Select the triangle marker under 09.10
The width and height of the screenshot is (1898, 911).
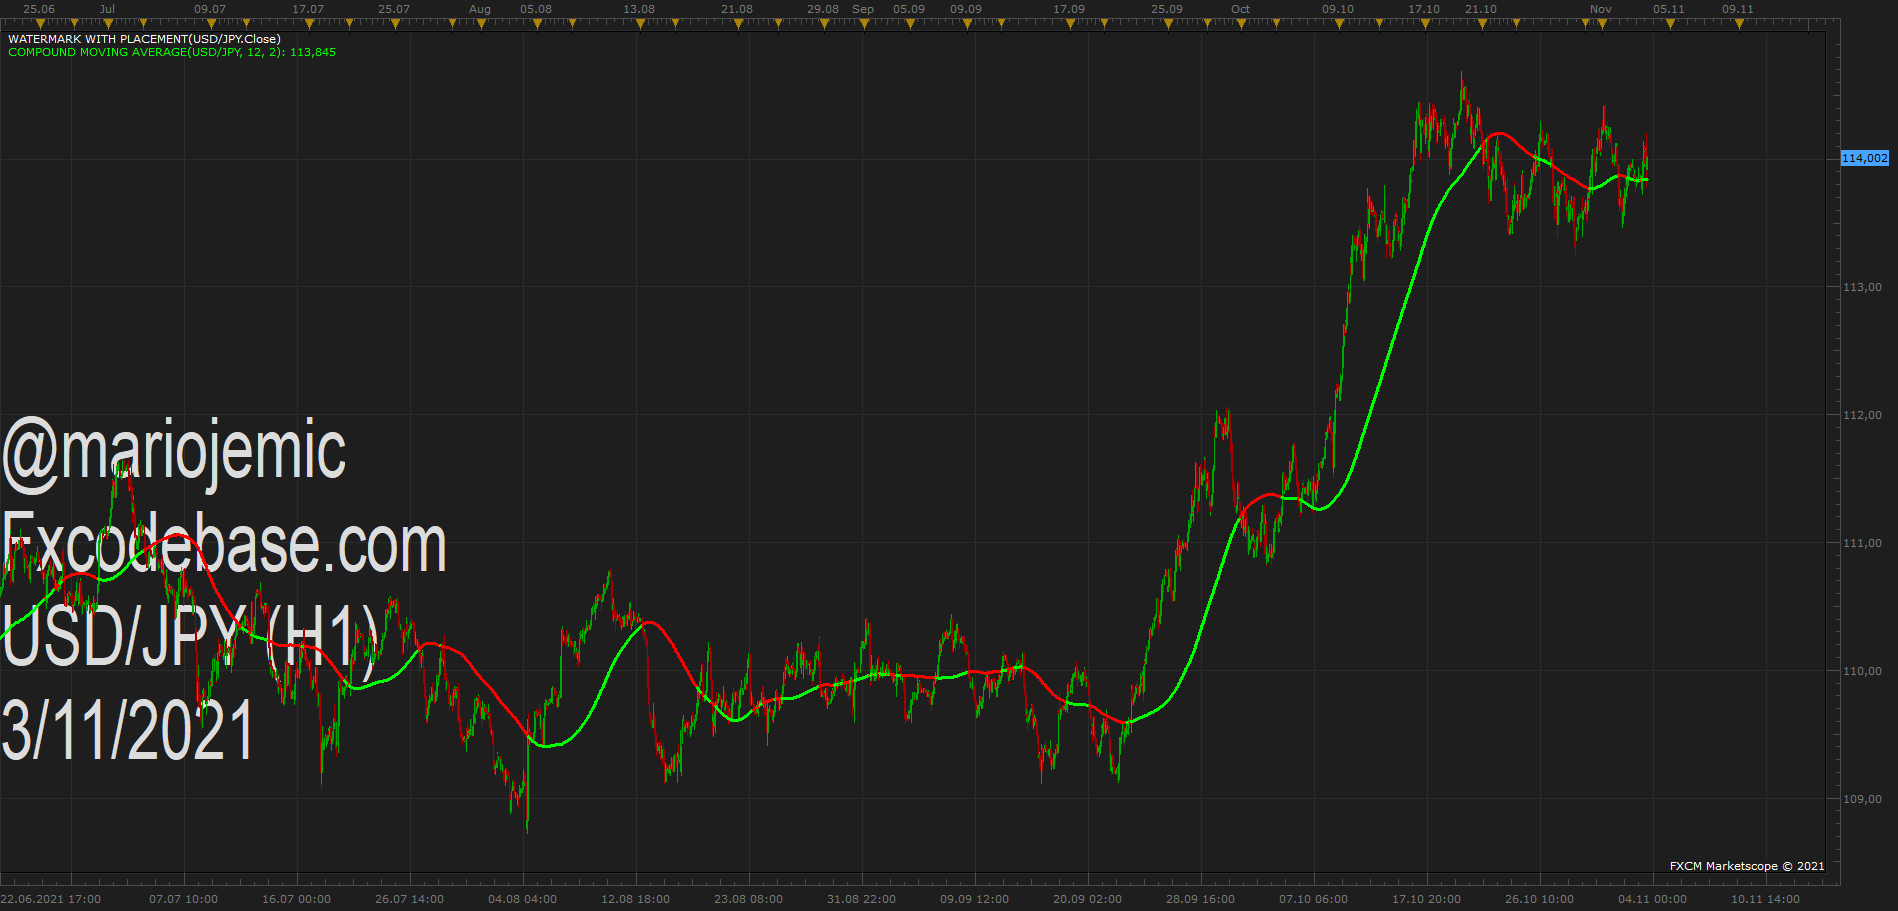pyautogui.click(x=1338, y=24)
